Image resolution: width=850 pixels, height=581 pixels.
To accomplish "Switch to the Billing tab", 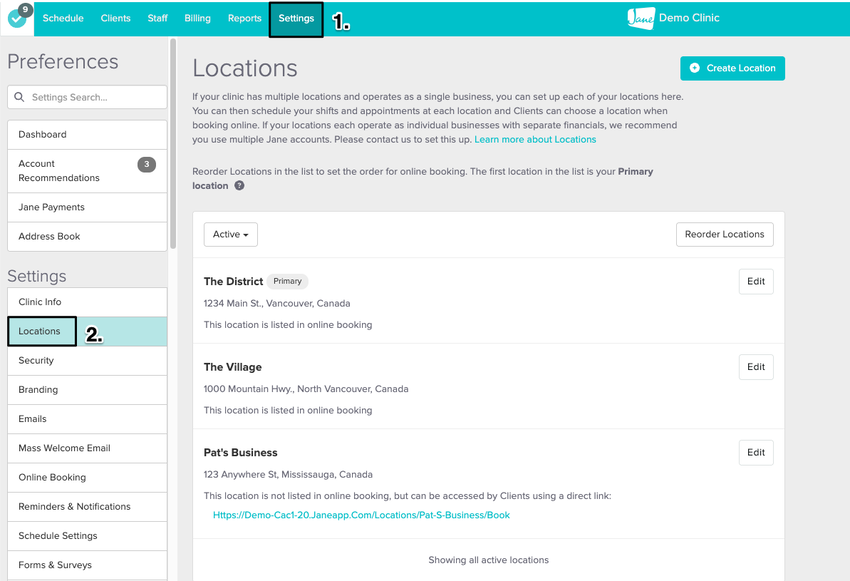I will tap(197, 18).
